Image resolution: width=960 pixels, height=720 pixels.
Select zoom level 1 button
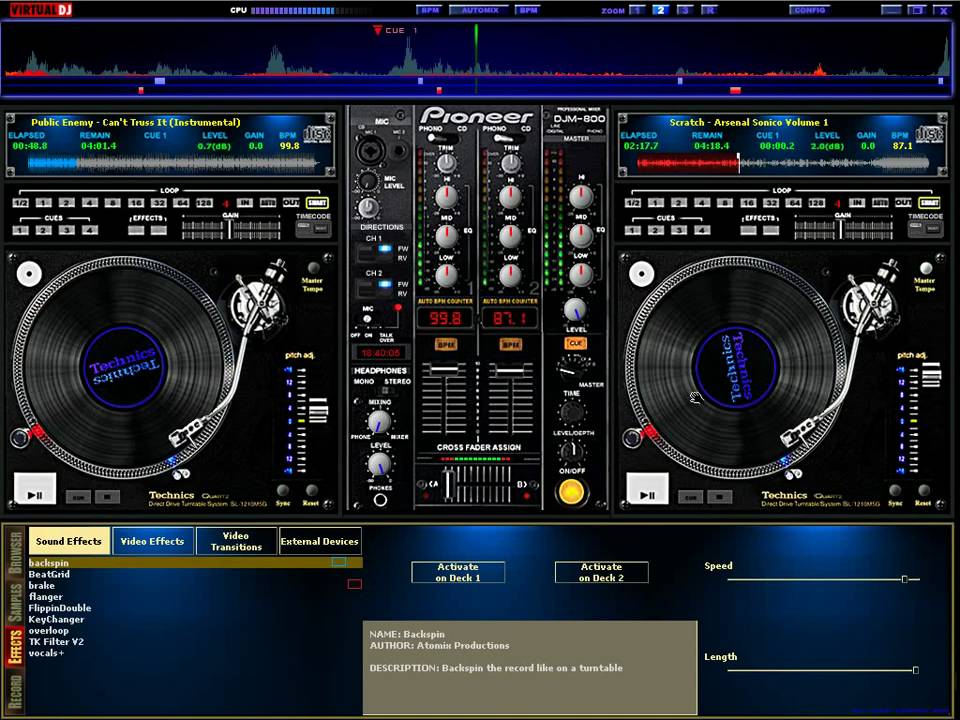pos(637,10)
